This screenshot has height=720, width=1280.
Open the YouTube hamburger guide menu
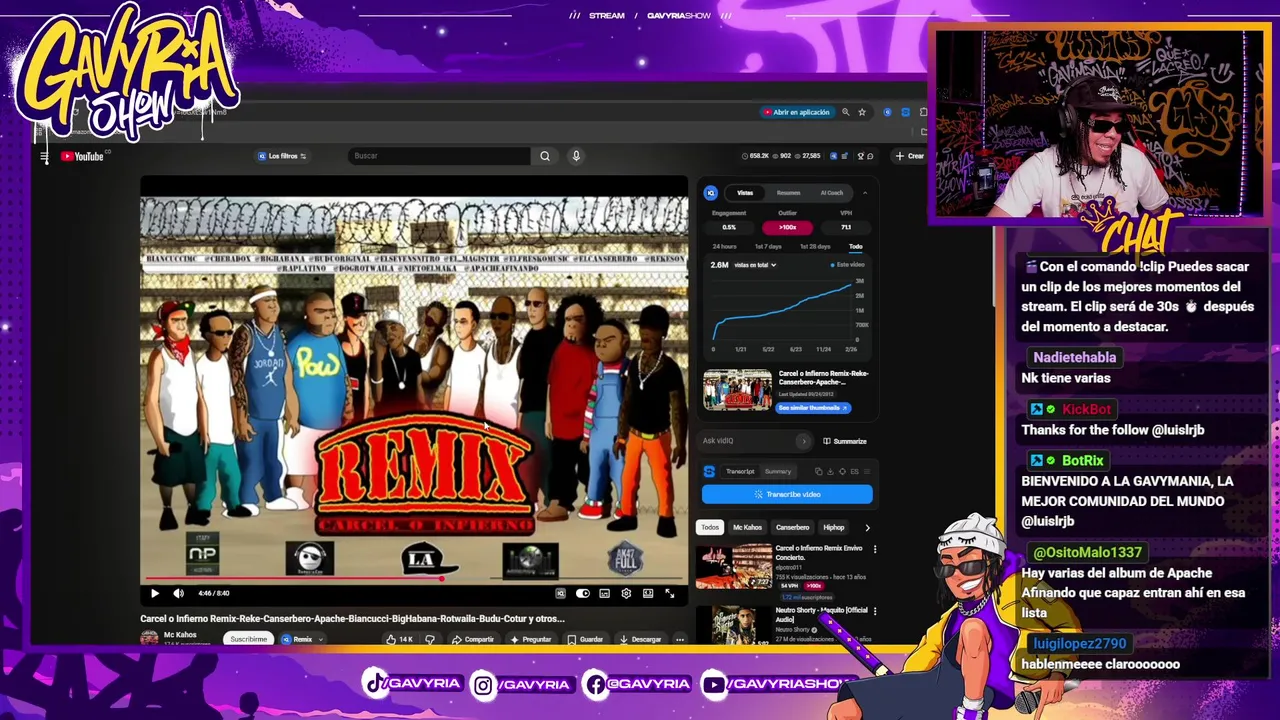pyautogui.click(x=44, y=156)
